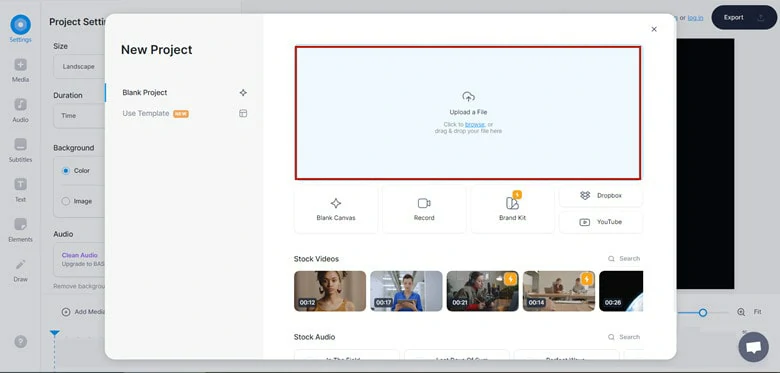
Task: Select the 00:21 stock video thumbnail
Action: 483,291
